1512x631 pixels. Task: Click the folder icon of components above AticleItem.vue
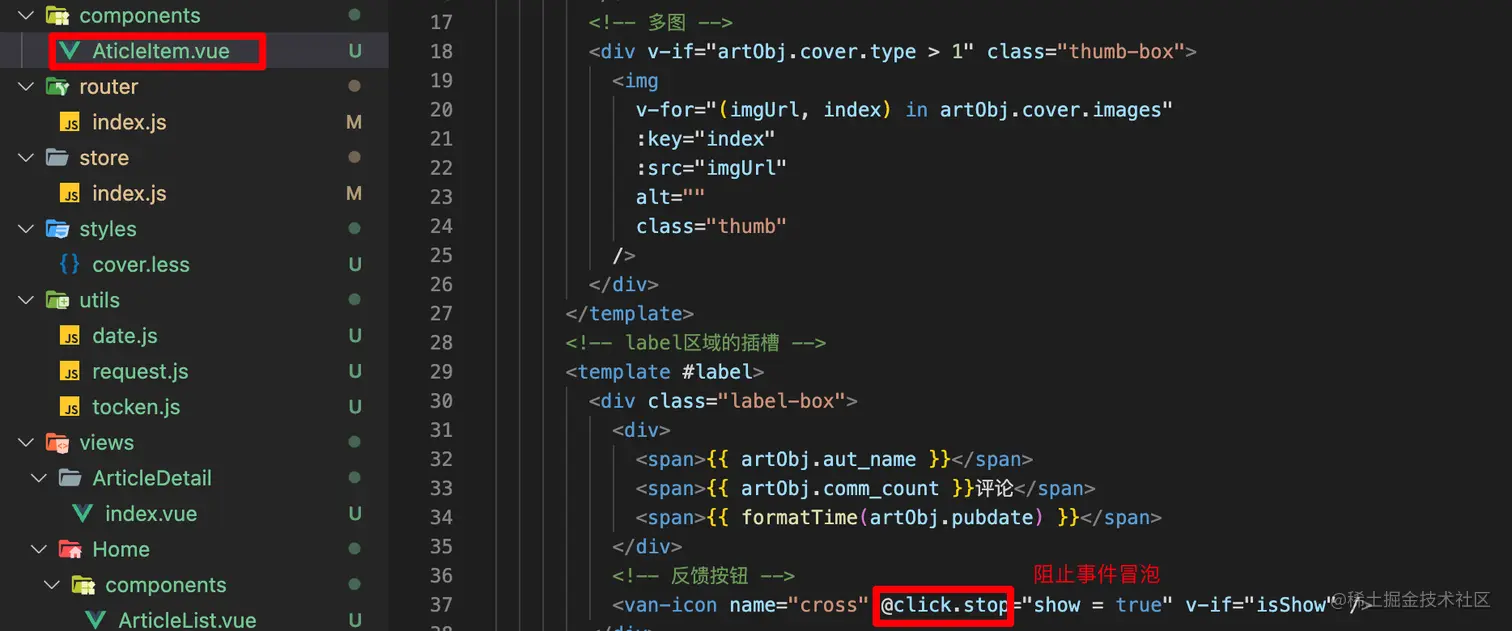[x=57, y=15]
